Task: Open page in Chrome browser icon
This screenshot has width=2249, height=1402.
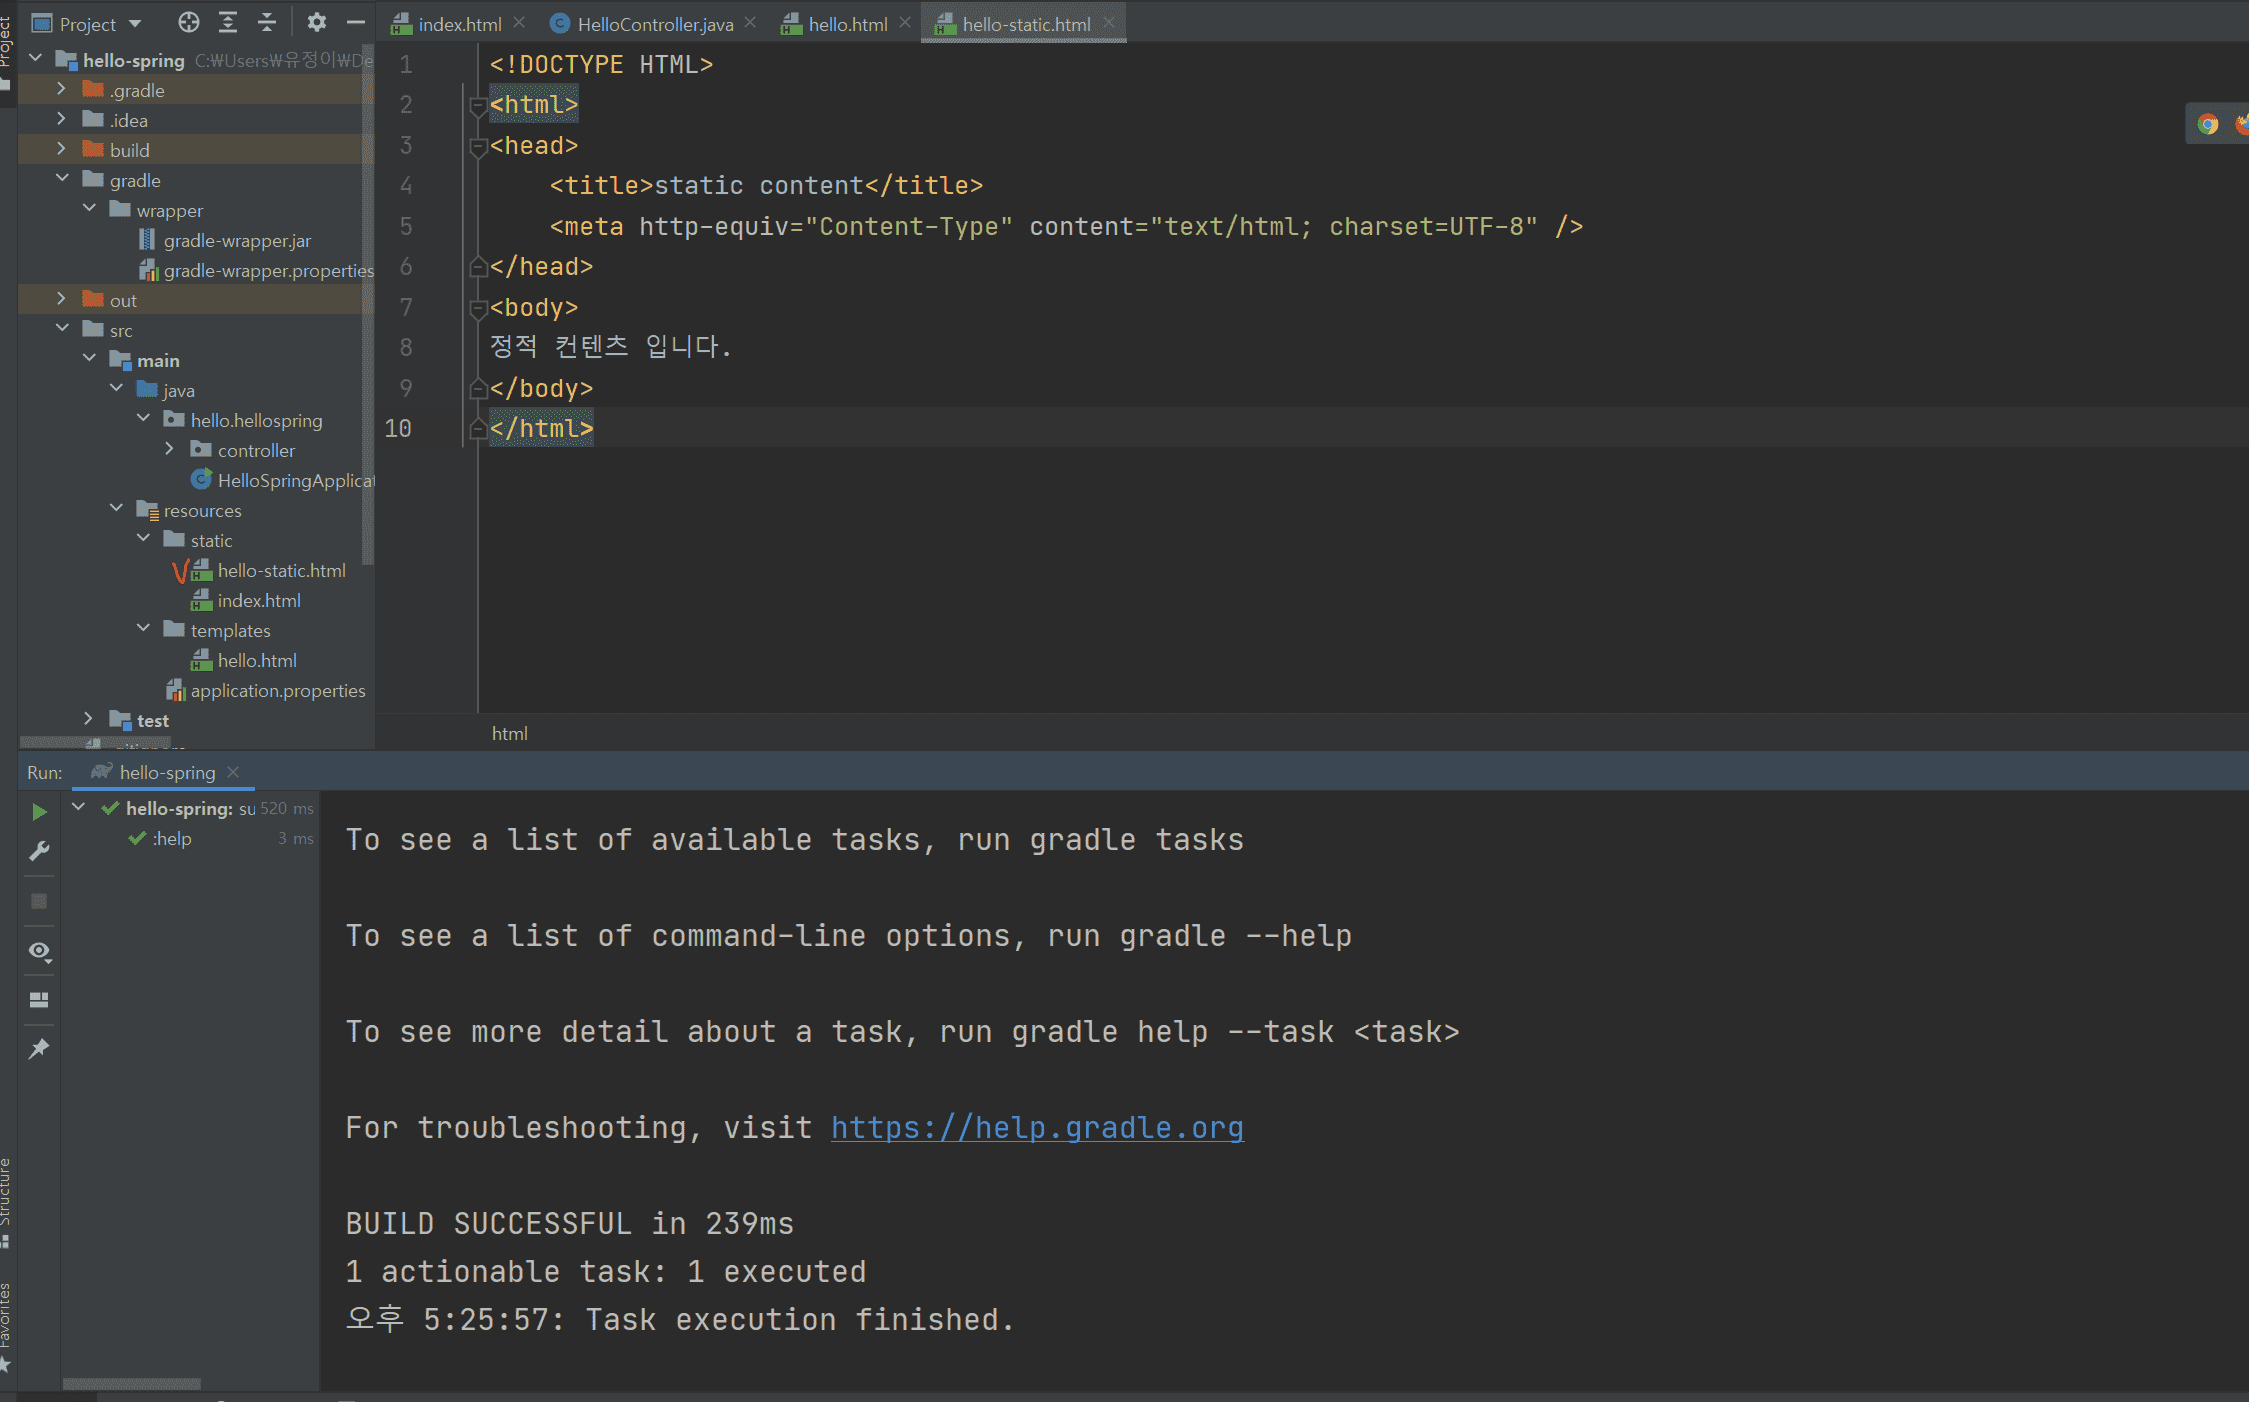Action: pos(2207,124)
